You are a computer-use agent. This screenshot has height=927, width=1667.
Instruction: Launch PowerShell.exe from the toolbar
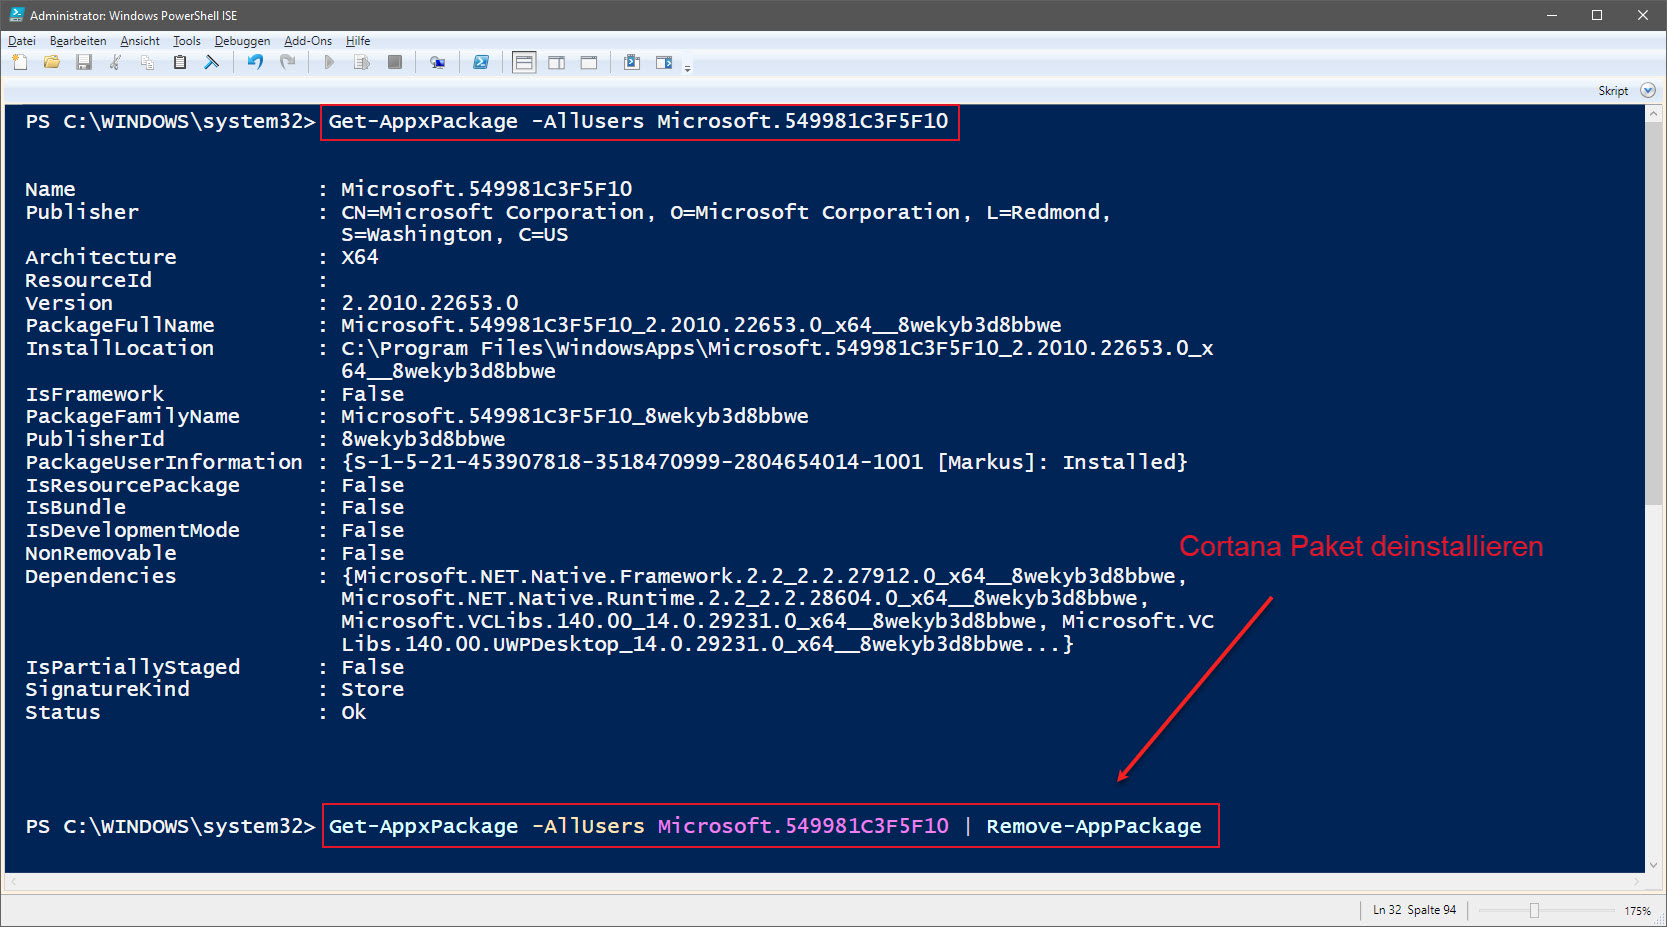point(481,62)
